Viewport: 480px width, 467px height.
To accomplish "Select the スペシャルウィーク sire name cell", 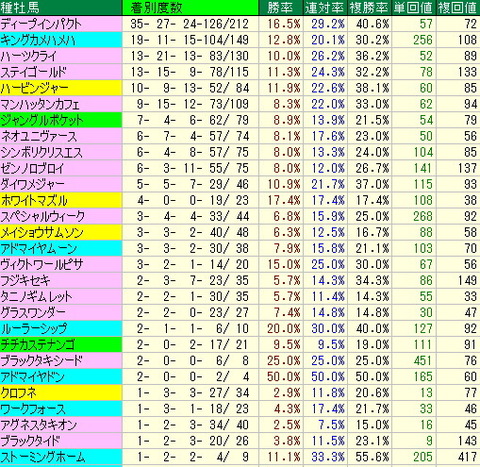I will click(x=61, y=216).
